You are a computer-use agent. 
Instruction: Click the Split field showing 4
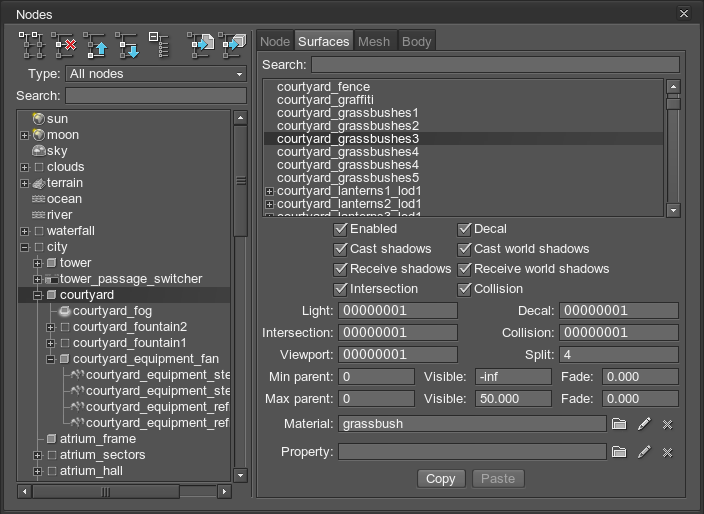point(619,355)
